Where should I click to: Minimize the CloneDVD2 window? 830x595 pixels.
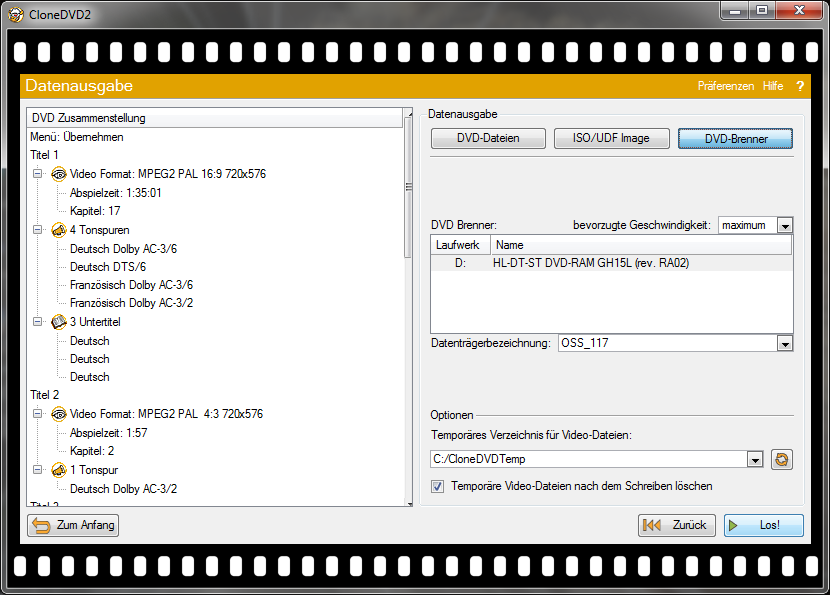pyautogui.click(x=735, y=11)
